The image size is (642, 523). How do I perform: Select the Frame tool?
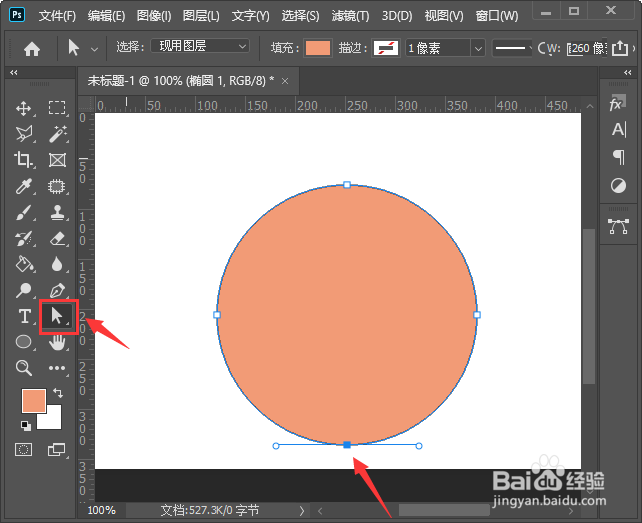[57, 160]
